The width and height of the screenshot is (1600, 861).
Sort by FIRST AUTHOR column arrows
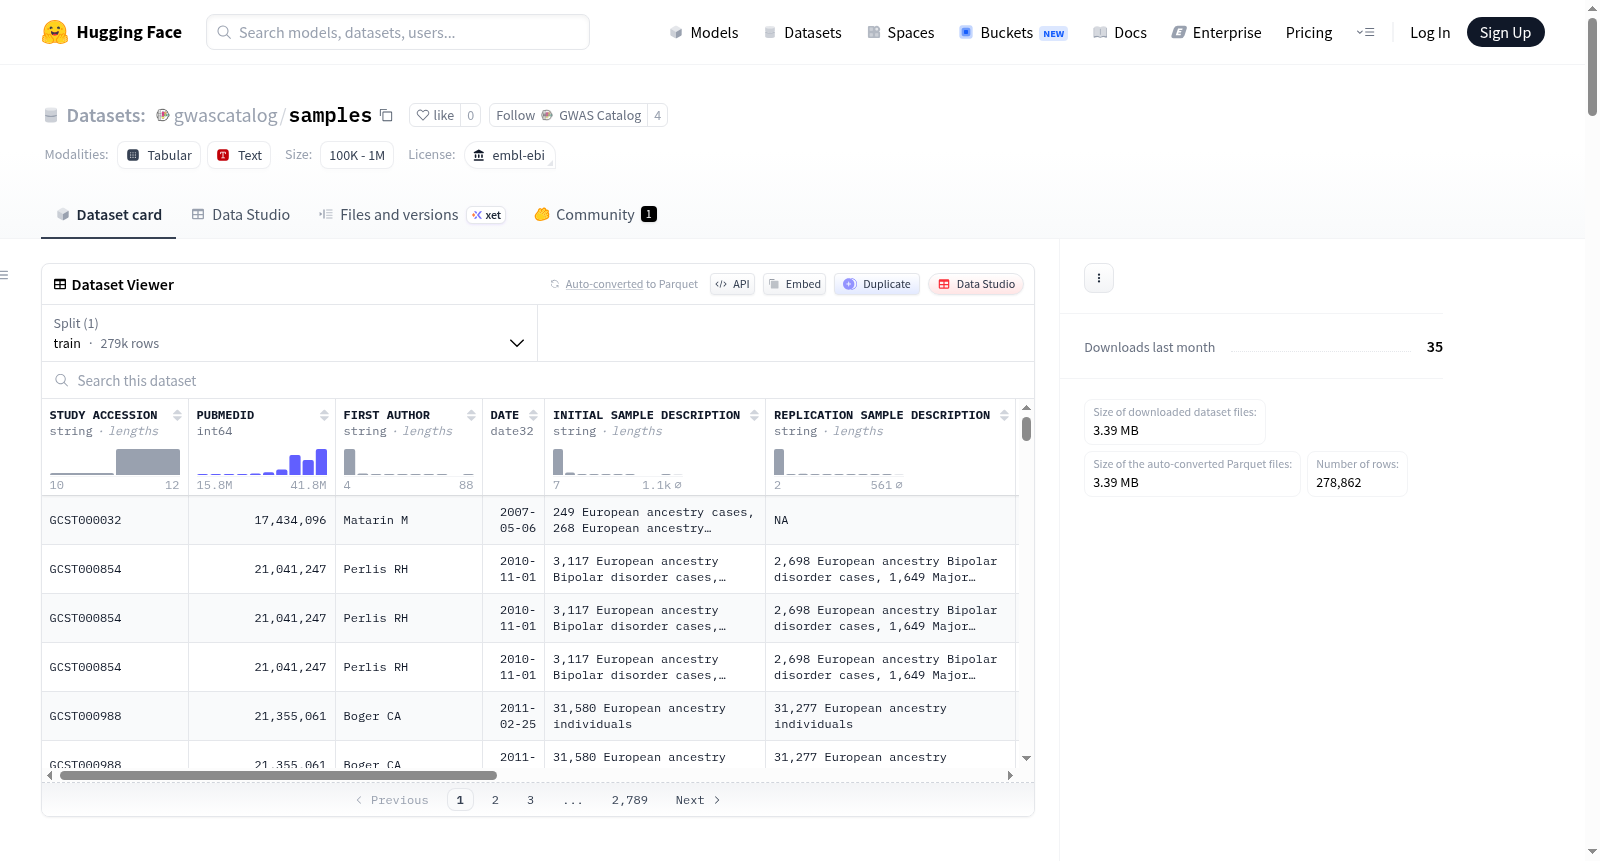click(x=471, y=415)
